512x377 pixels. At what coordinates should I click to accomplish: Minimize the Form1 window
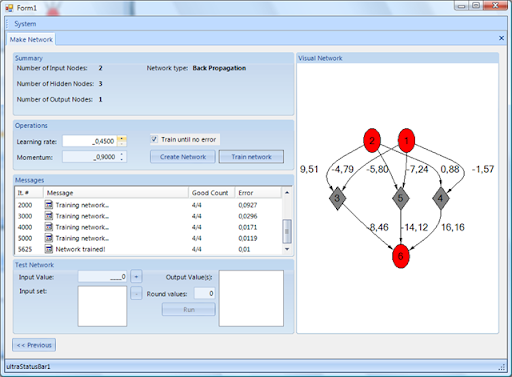(x=461, y=5)
